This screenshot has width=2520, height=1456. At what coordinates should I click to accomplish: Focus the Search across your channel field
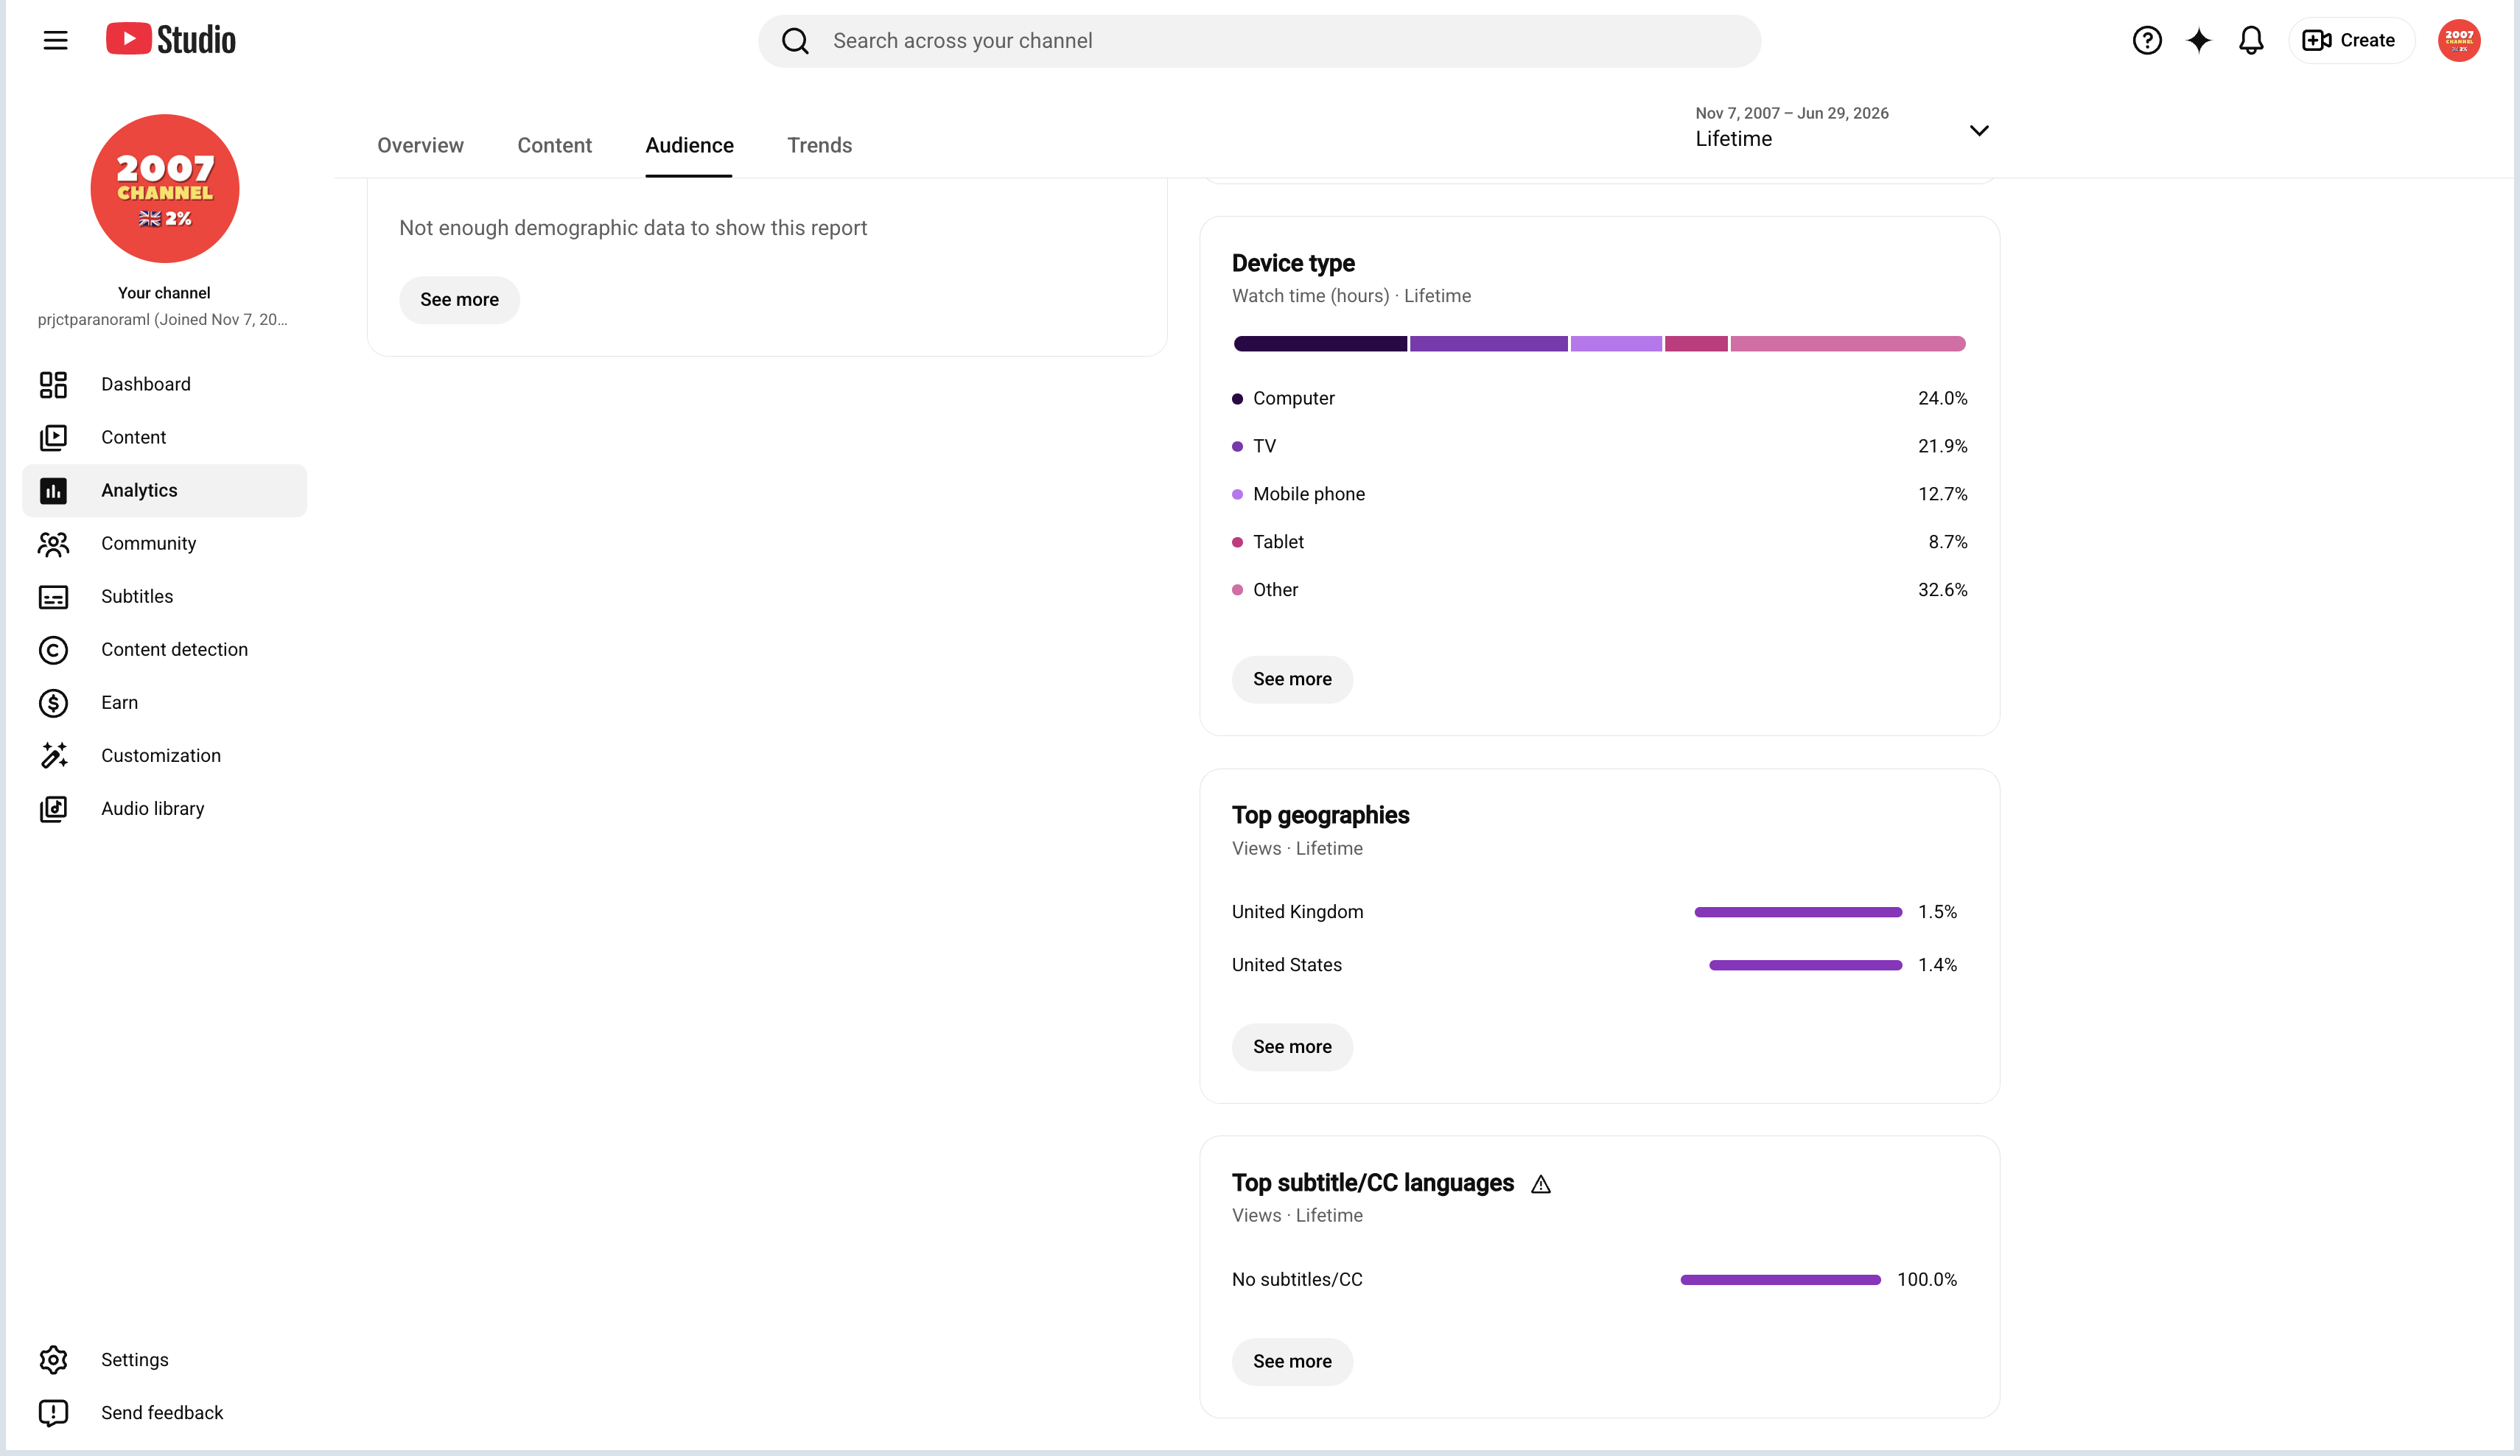(1259, 40)
